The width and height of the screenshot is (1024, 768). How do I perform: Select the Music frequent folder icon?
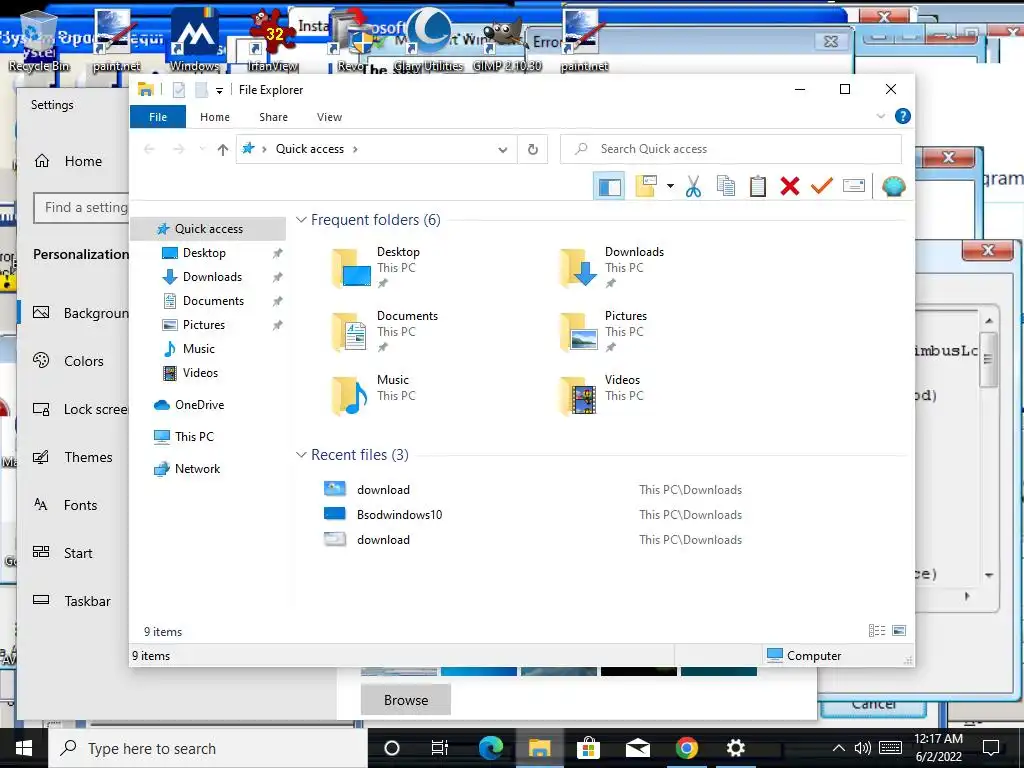click(351, 396)
